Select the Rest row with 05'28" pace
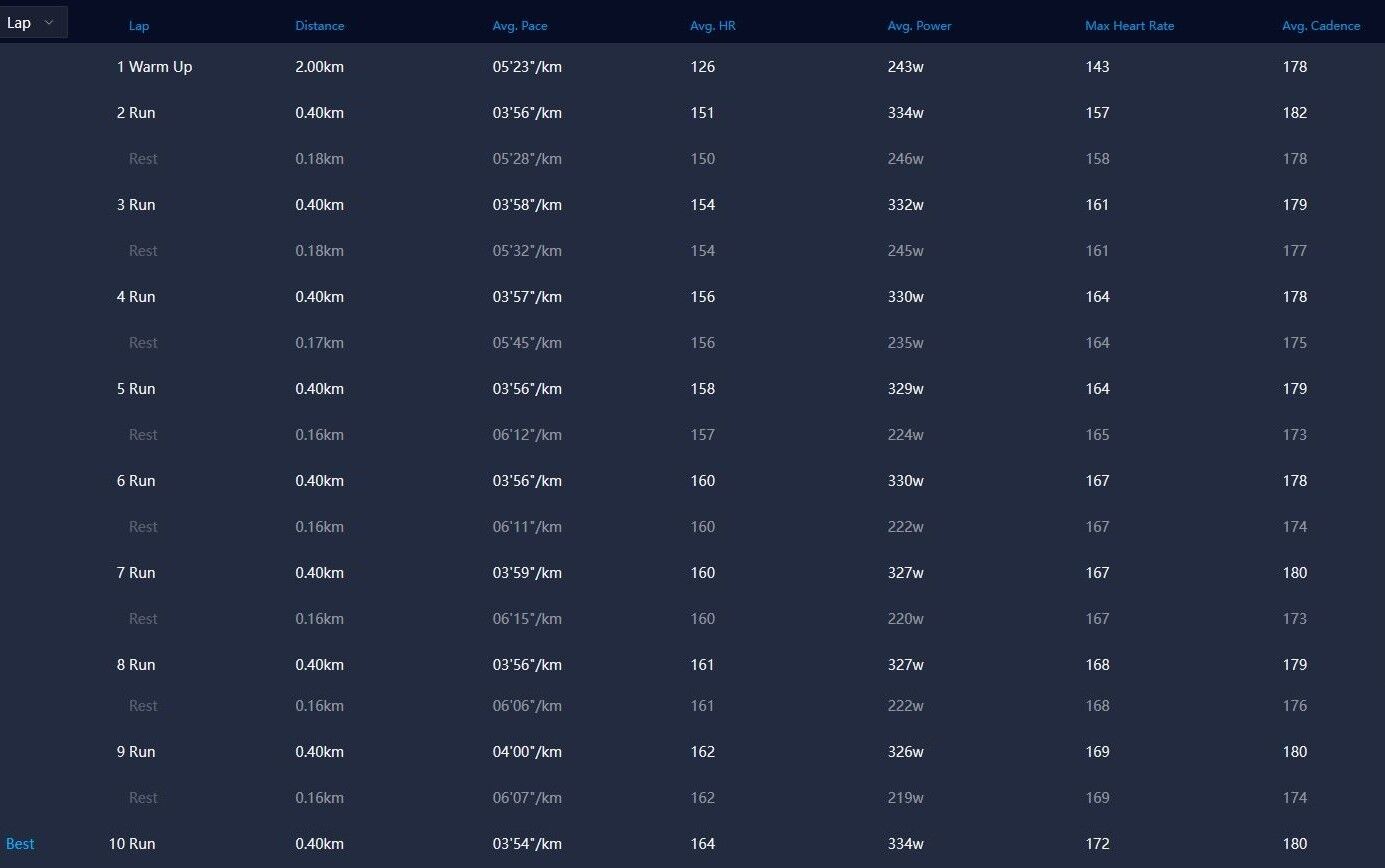 tap(692, 159)
